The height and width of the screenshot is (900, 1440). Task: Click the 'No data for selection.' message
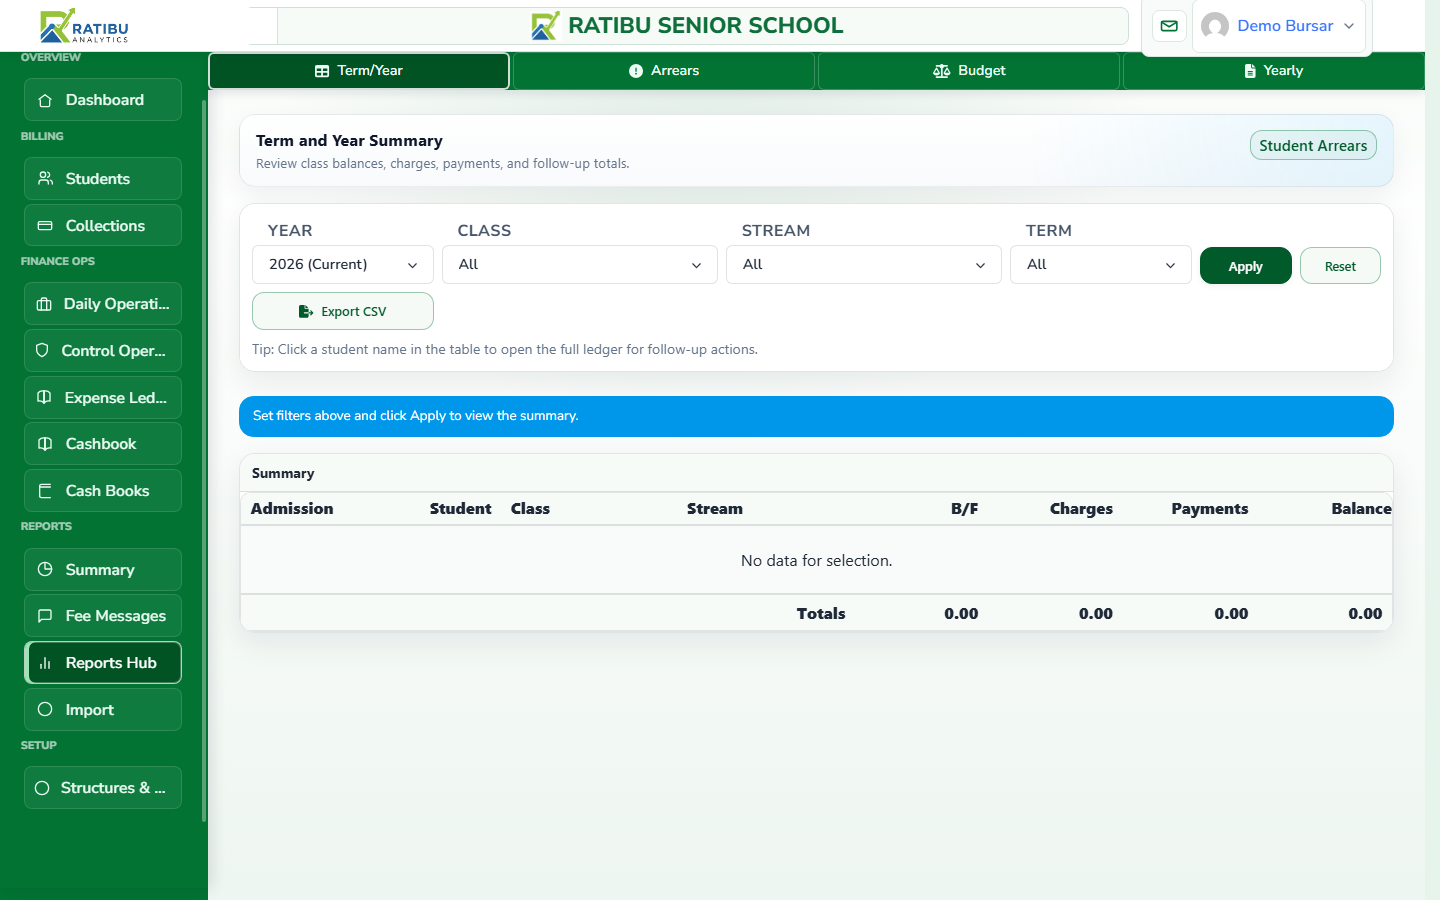tap(817, 561)
